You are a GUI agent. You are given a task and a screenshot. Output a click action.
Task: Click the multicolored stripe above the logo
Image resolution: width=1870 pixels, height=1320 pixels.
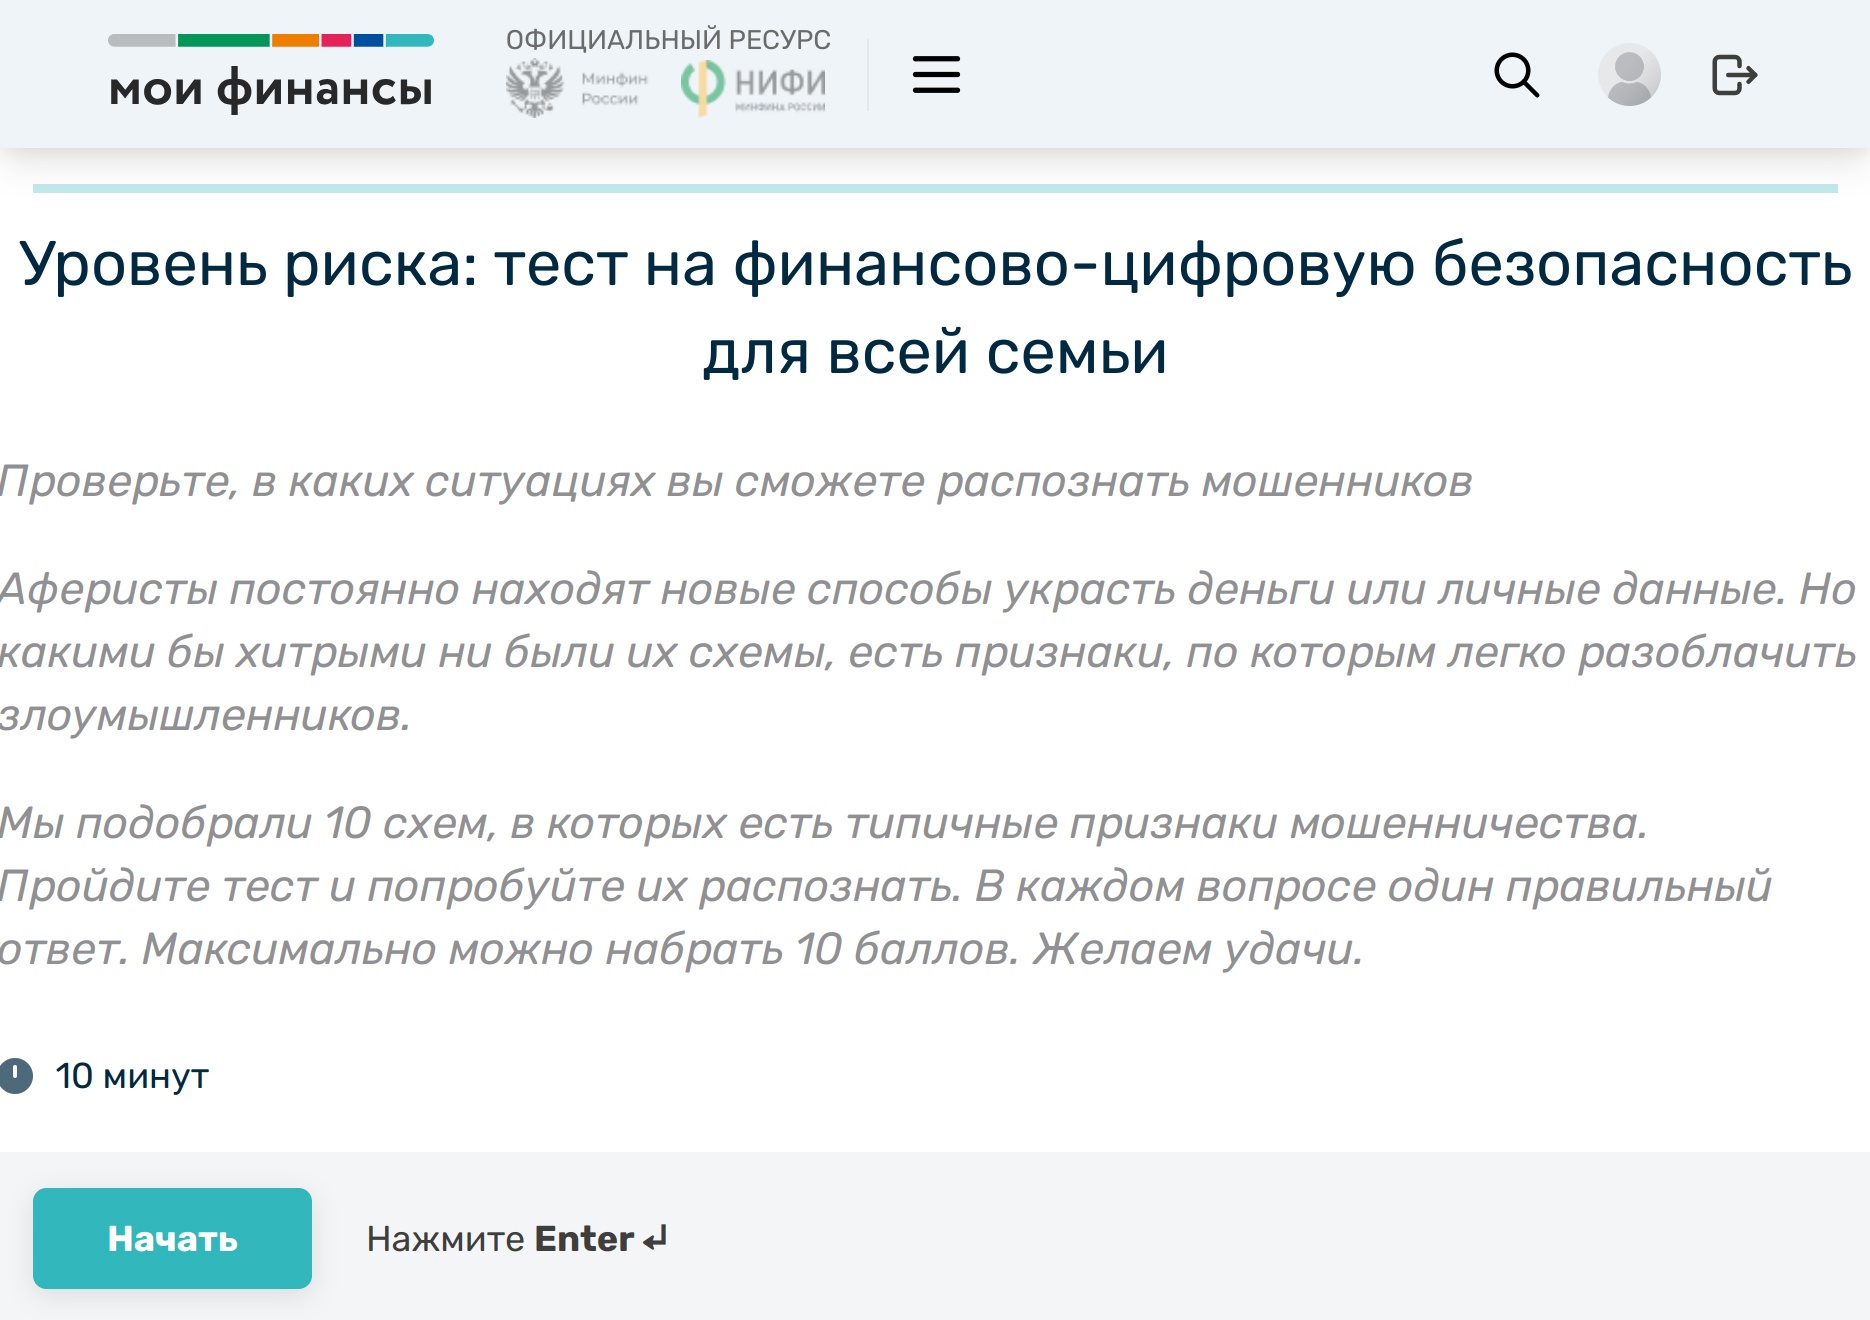point(271,41)
